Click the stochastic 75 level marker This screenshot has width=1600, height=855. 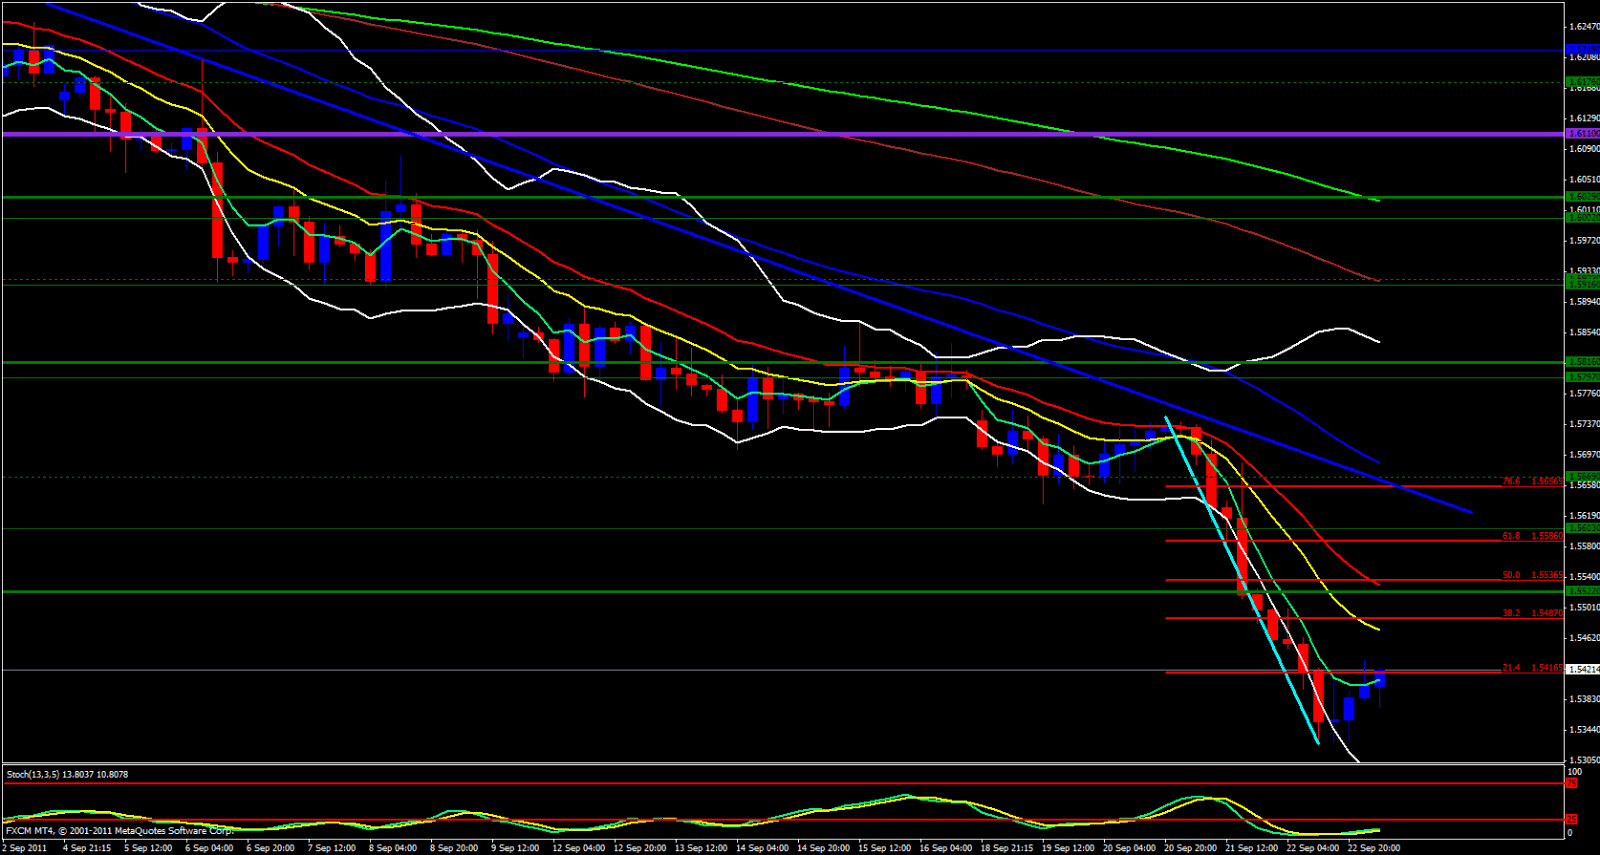1571,783
